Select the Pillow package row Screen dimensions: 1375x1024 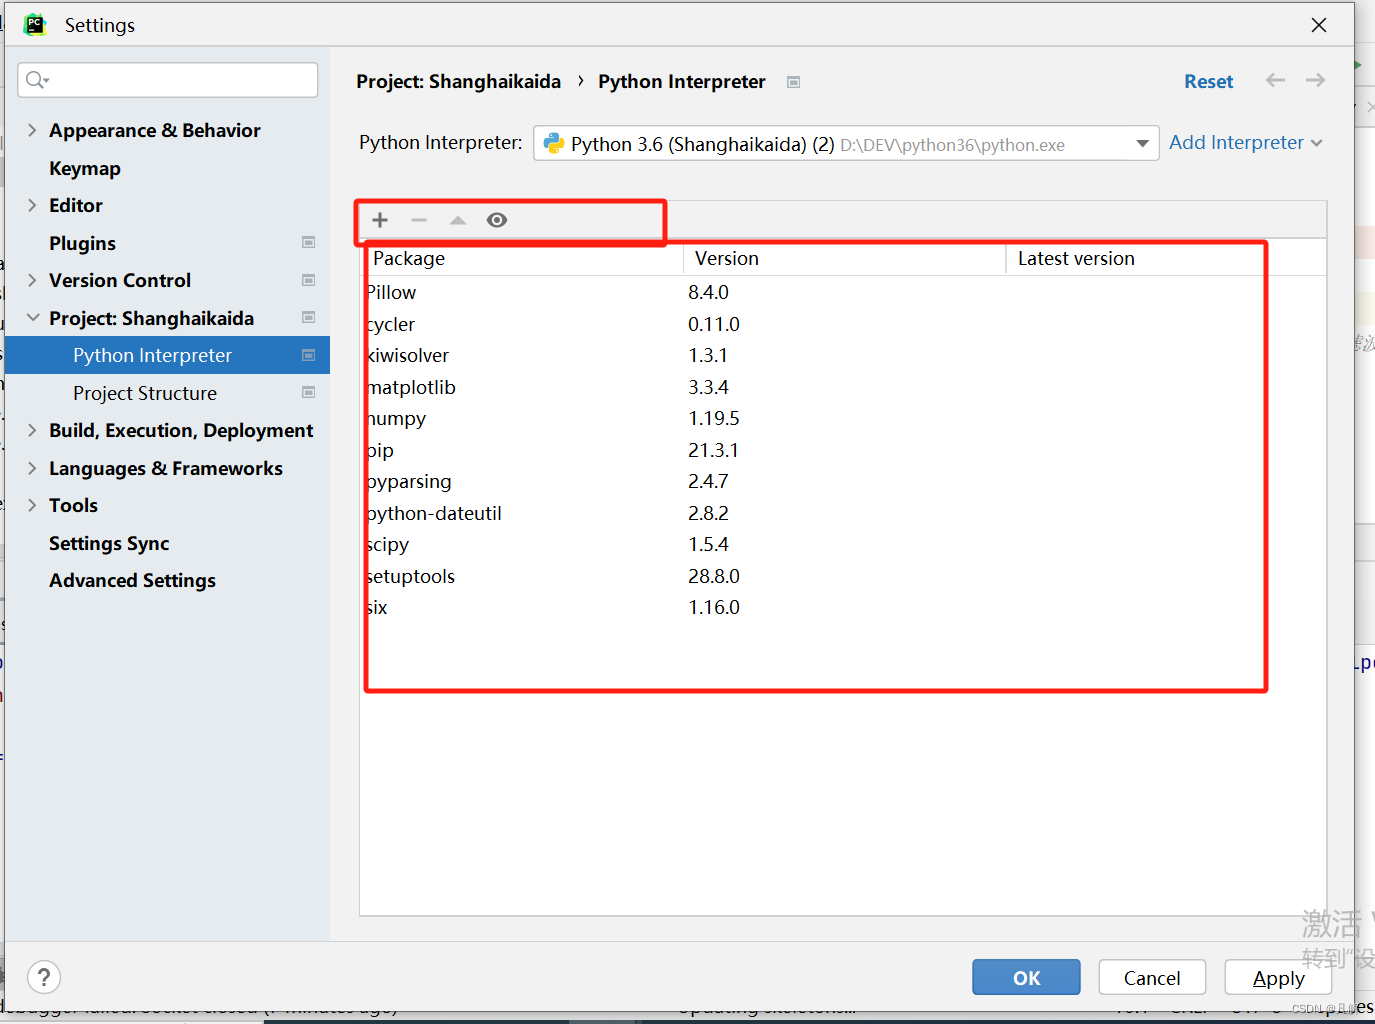[x=843, y=292]
